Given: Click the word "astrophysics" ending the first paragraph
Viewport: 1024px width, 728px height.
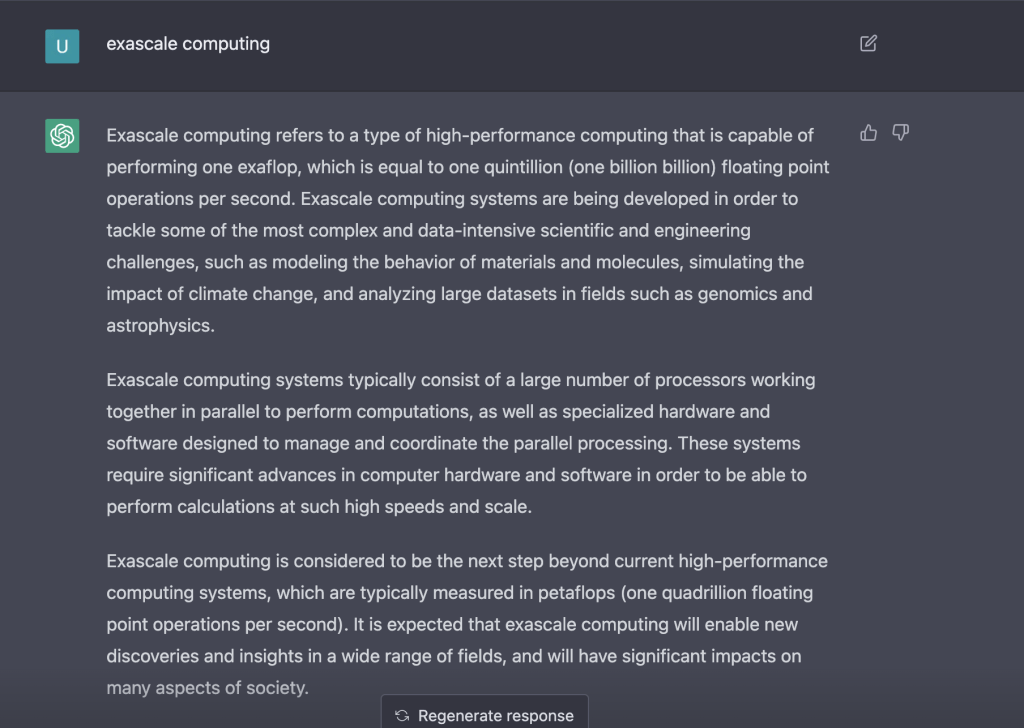Looking at the screenshot, I should 159,326.
